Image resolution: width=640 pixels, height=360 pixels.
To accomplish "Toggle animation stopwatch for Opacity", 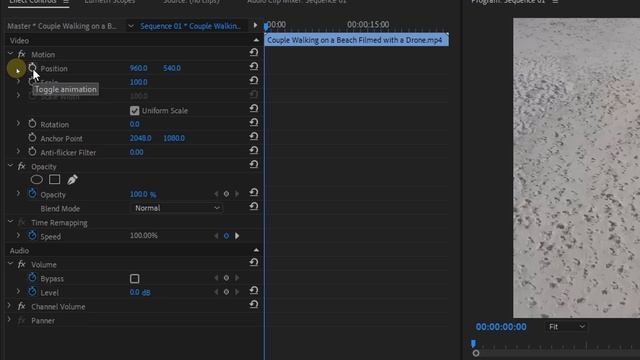I will (x=32, y=194).
